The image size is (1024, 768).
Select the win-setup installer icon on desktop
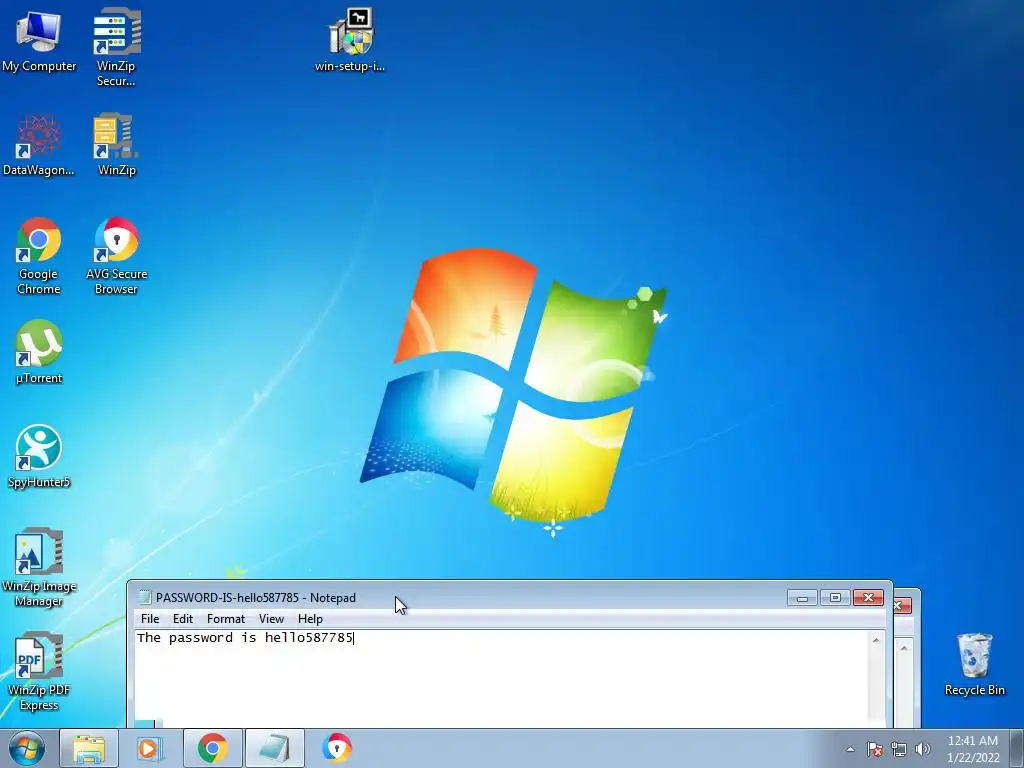pos(350,40)
